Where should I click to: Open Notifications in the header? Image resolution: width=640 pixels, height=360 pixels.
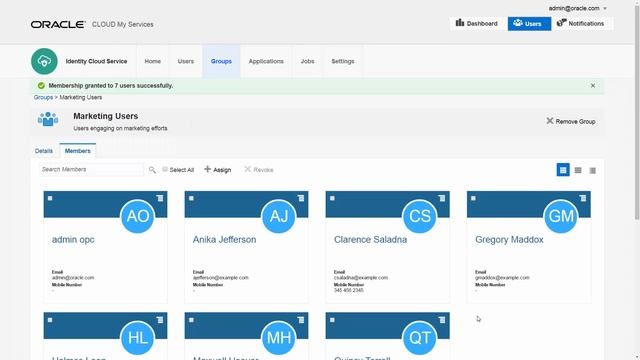pos(580,24)
